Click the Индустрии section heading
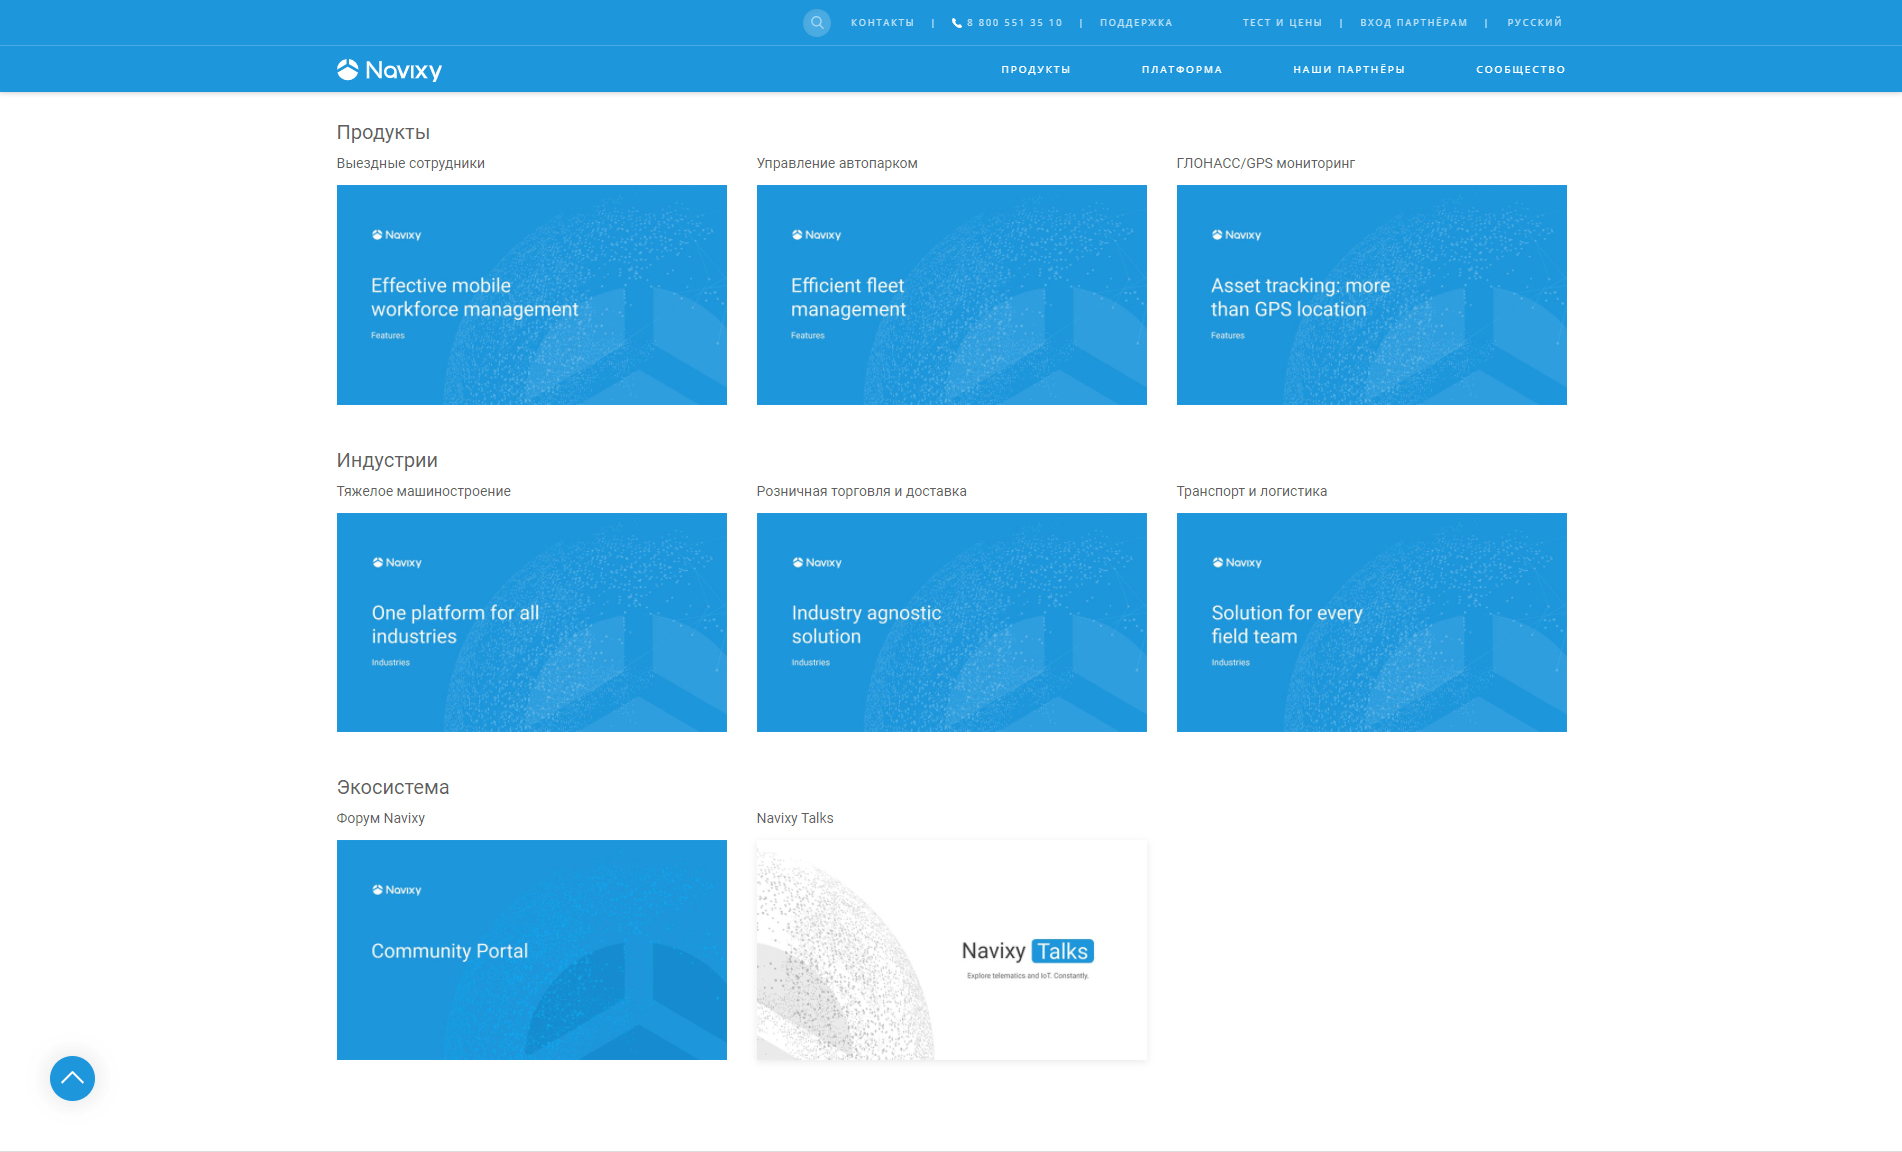 [x=387, y=460]
